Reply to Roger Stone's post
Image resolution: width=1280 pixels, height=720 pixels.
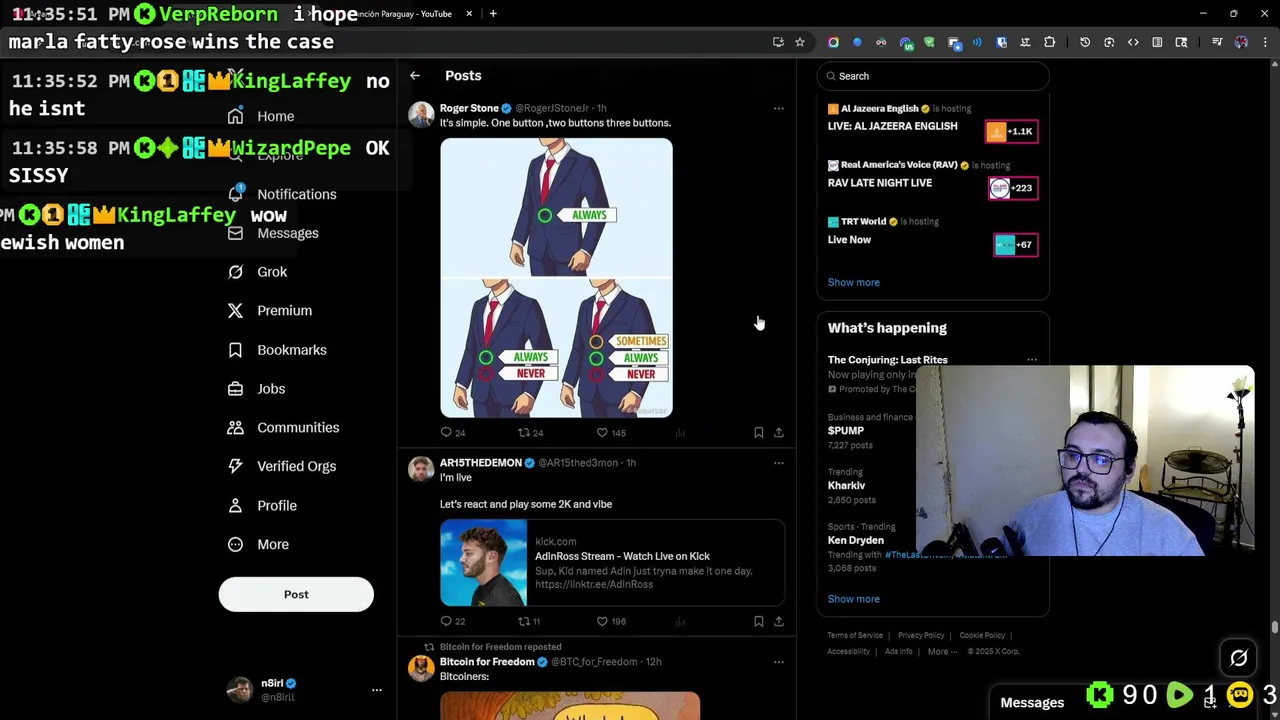tap(446, 433)
